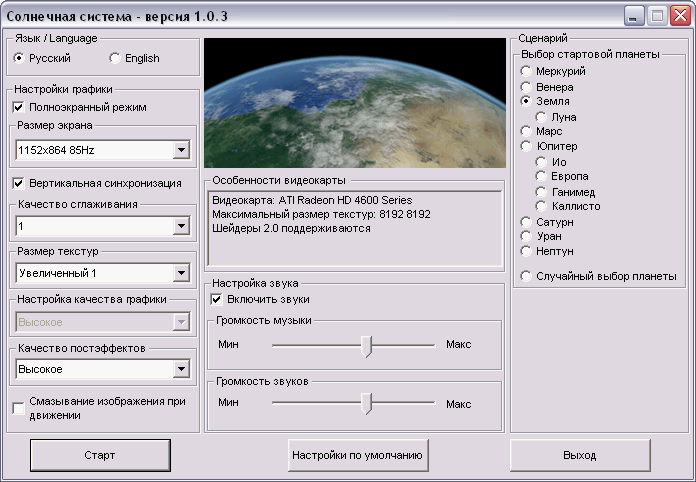Click the Шейдеры 2.0 поддерживаются line
Screen dimensions: 696x482
(x=291, y=229)
